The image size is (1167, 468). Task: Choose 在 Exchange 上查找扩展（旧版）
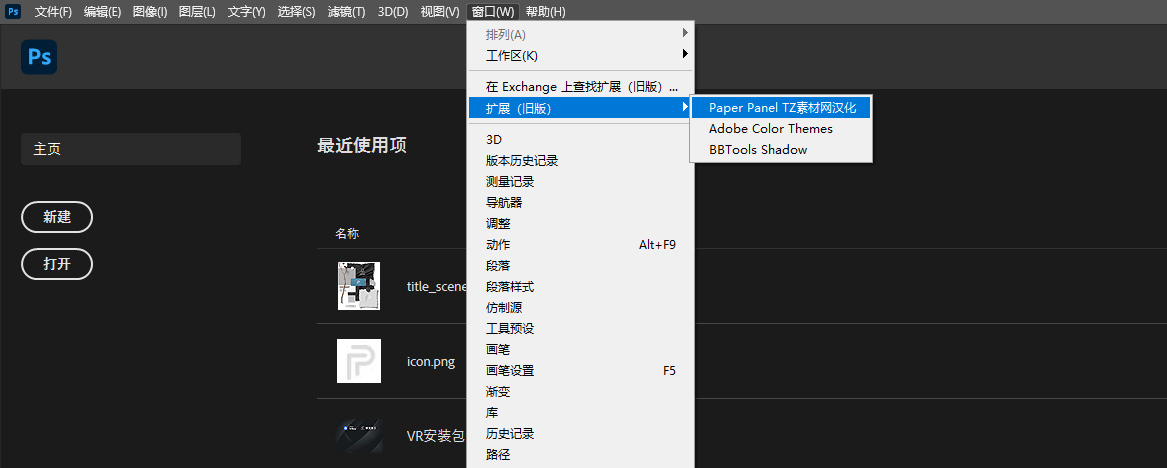pos(581,87)
